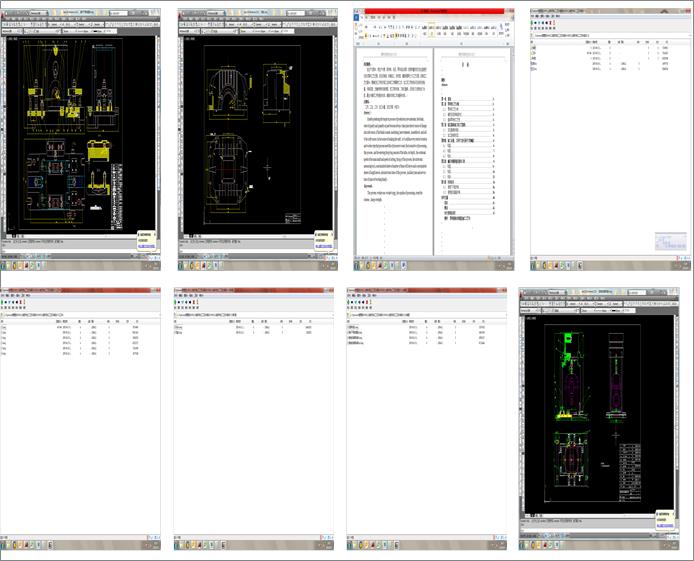Screen dimensions: 694x561
Task: Click the address bar of the six-file archive window
Action: (80, 315)
